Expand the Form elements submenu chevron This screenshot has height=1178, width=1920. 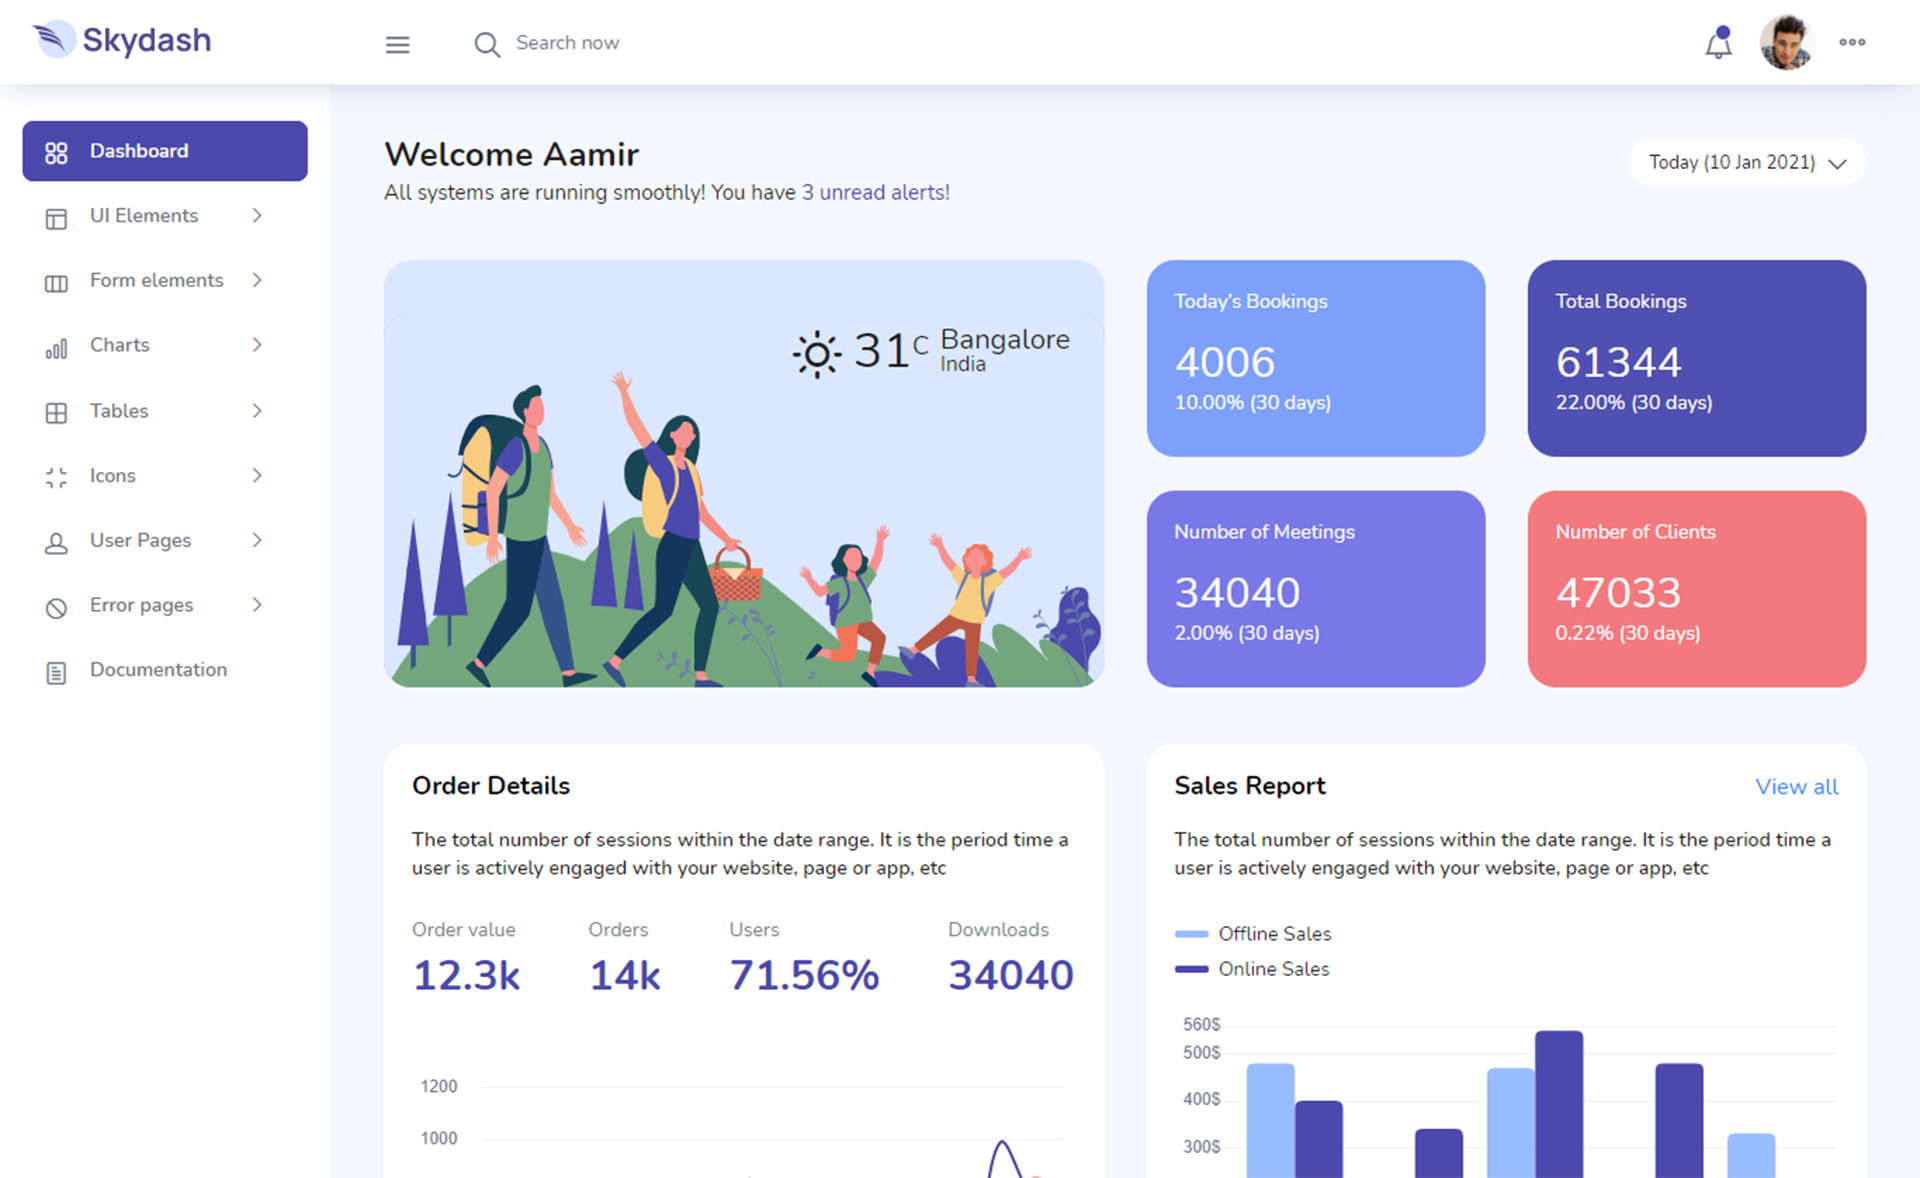tap(257, 280)
